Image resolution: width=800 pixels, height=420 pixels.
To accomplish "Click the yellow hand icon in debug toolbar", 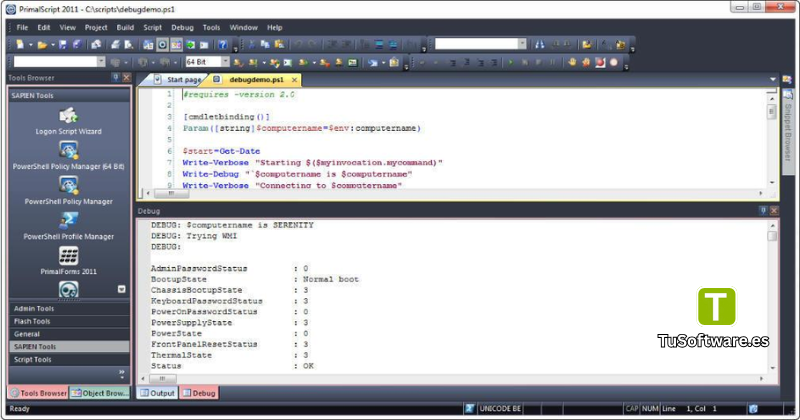I will click(x=572, y=62).
